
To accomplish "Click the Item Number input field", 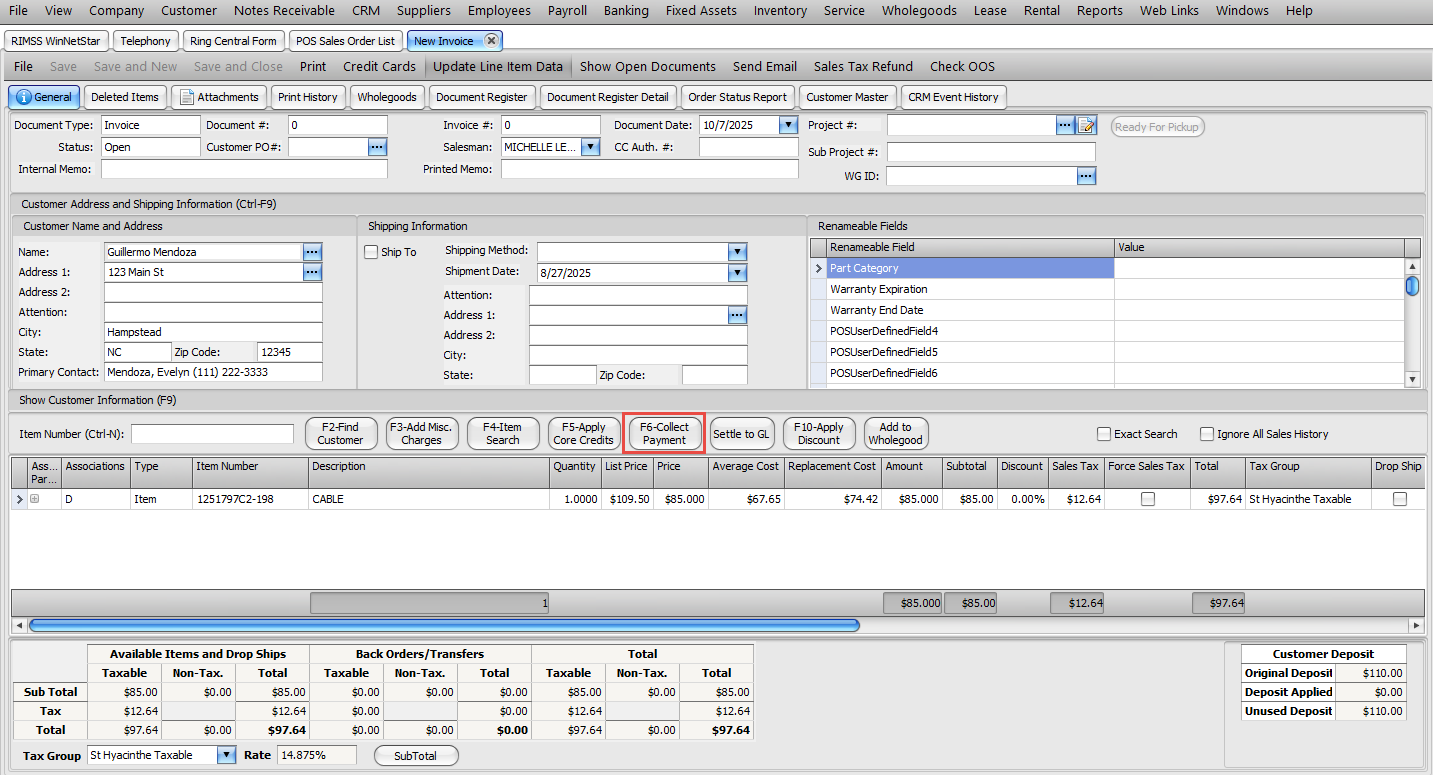I will coord(212,434).
